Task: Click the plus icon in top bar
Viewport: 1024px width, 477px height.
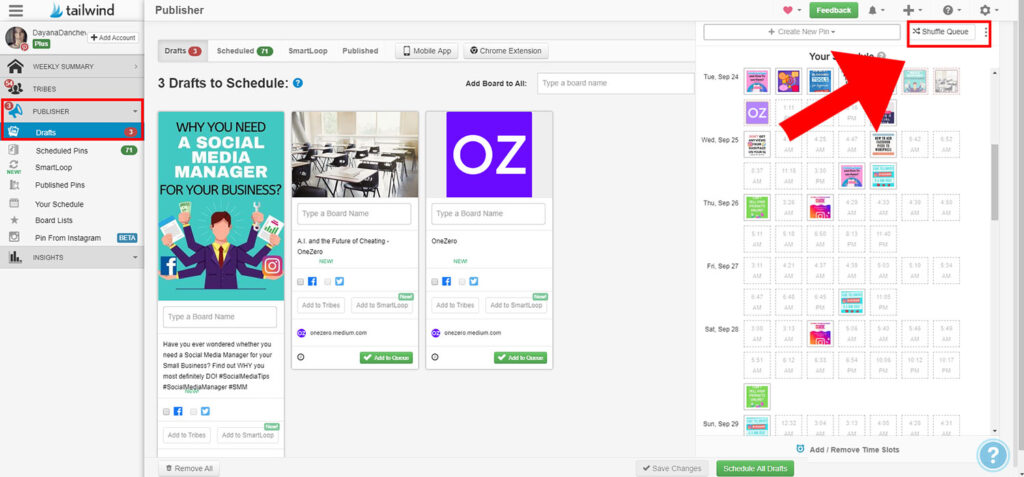Action: coord(908,10)
